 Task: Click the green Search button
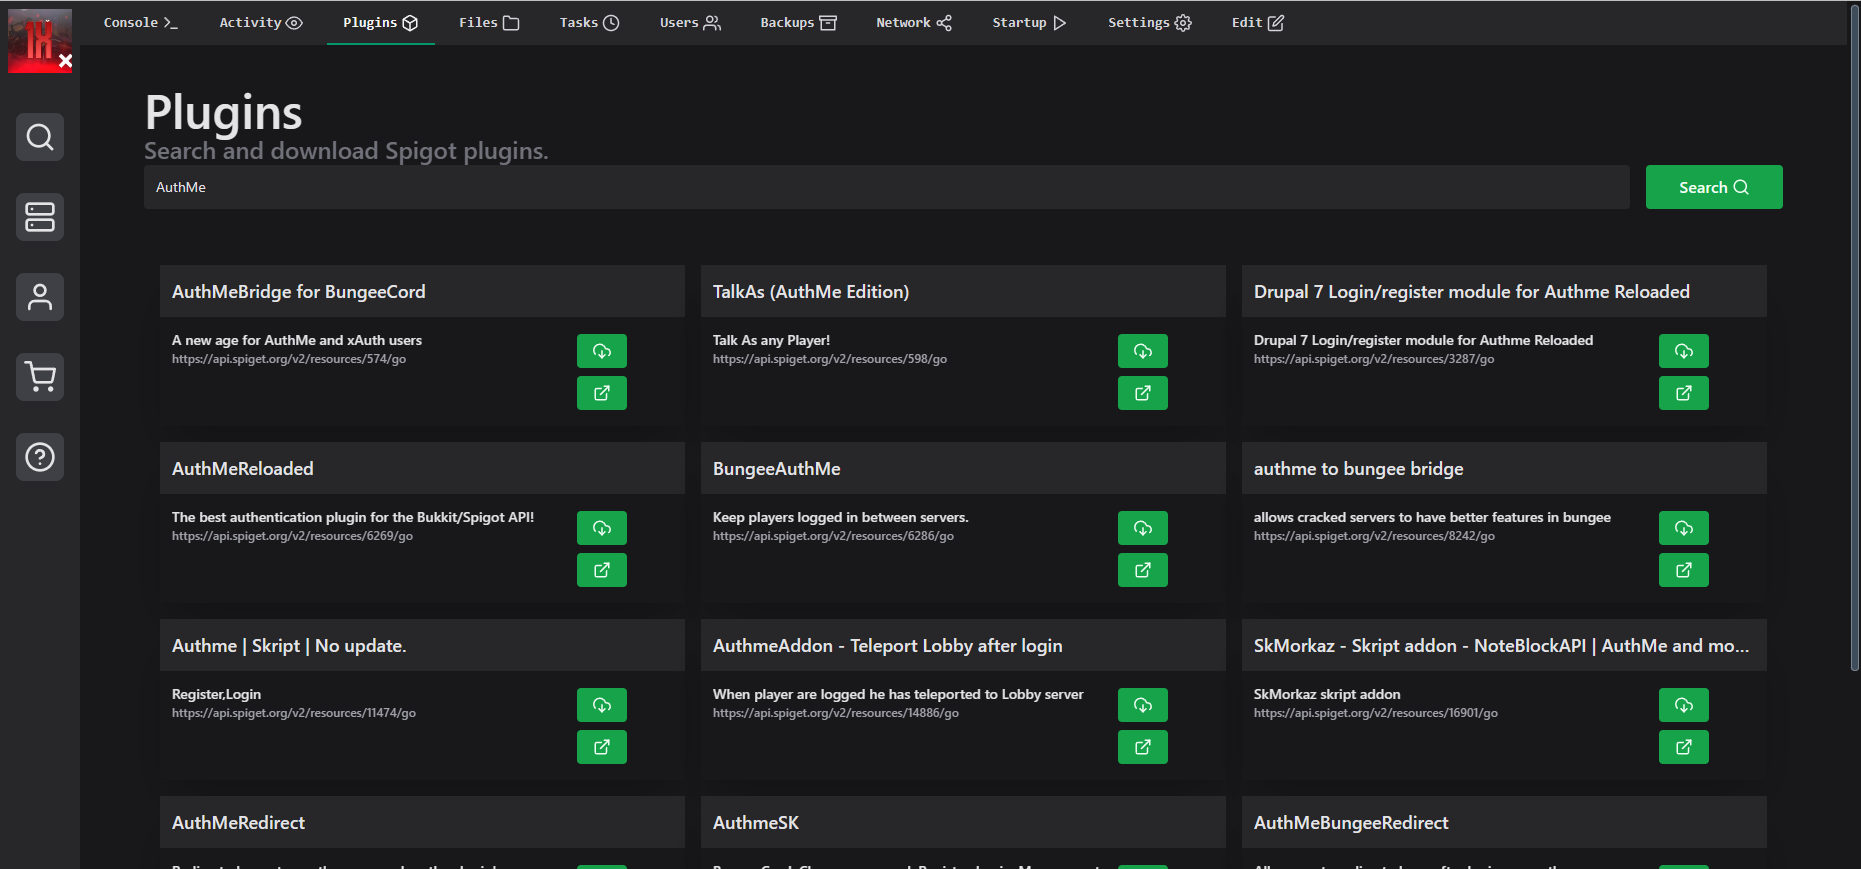(1714, 187)
